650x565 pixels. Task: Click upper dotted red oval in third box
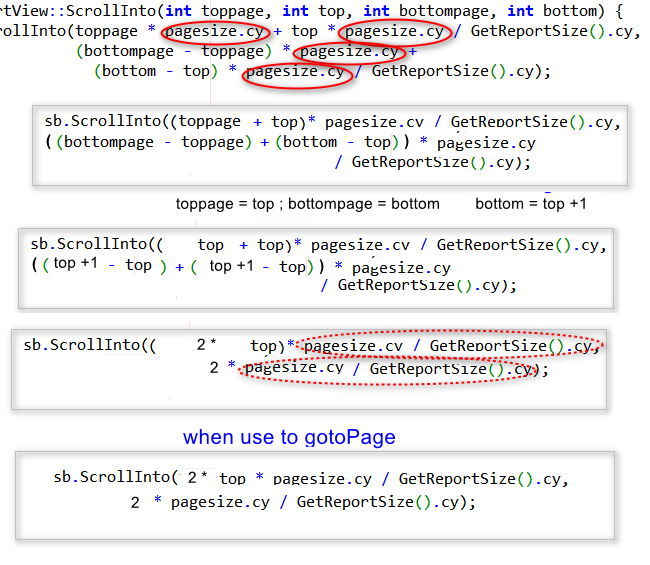coord(452,346)
